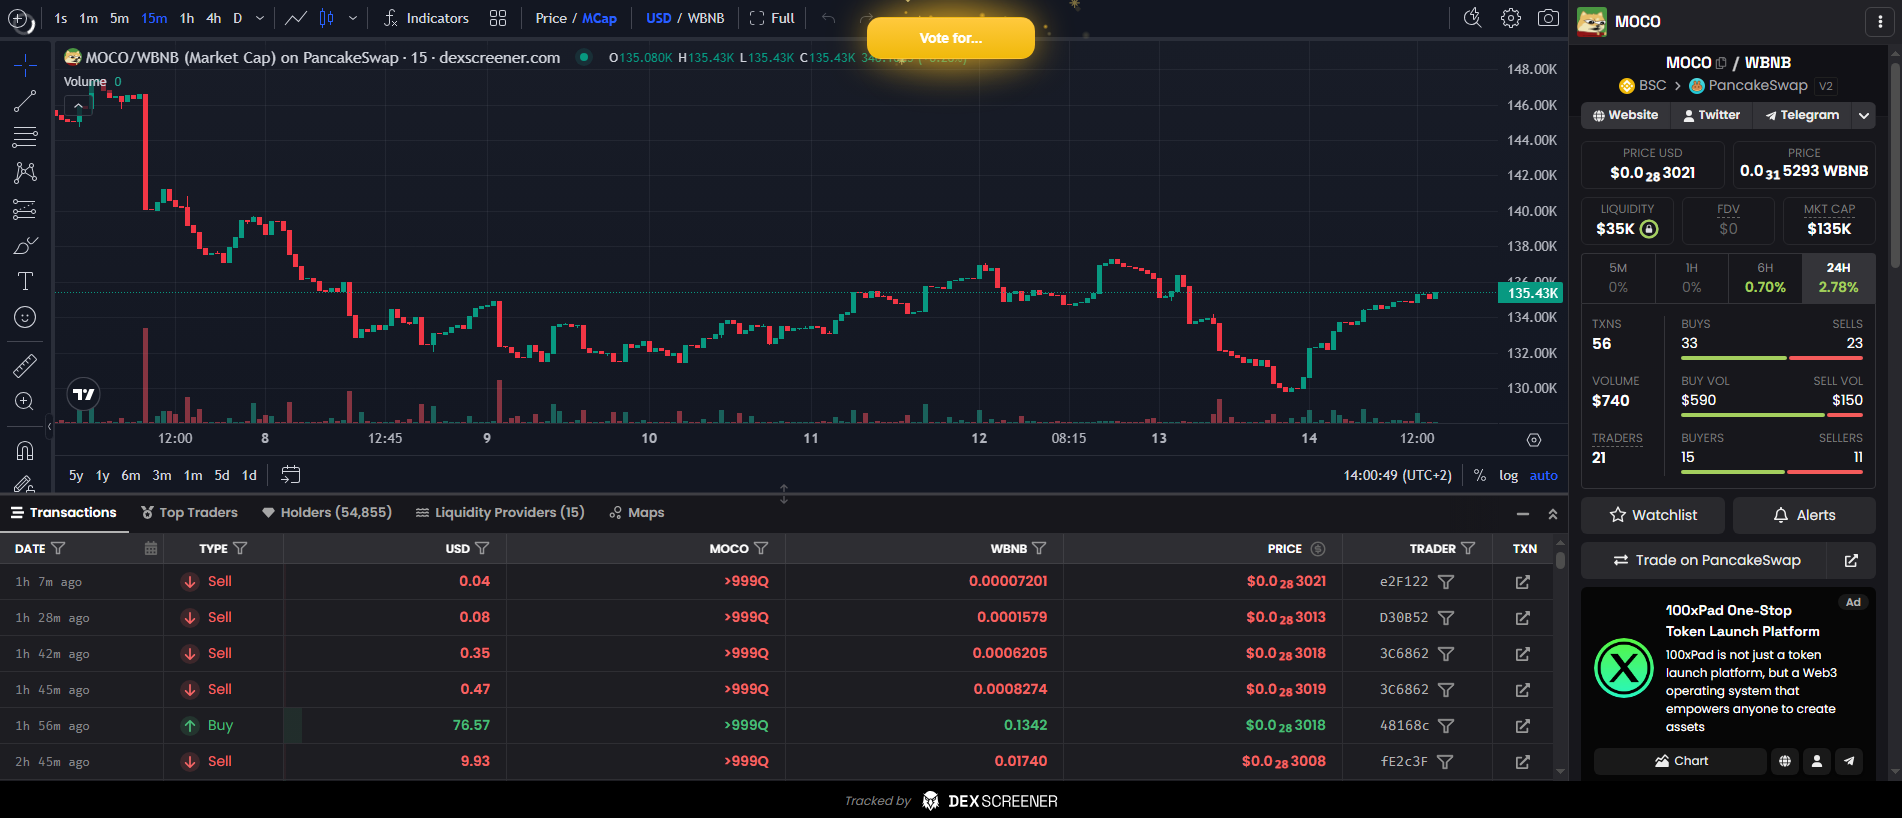Open the token Website link
This screenshot has height=818, width=1902.
click(1625, 115)
